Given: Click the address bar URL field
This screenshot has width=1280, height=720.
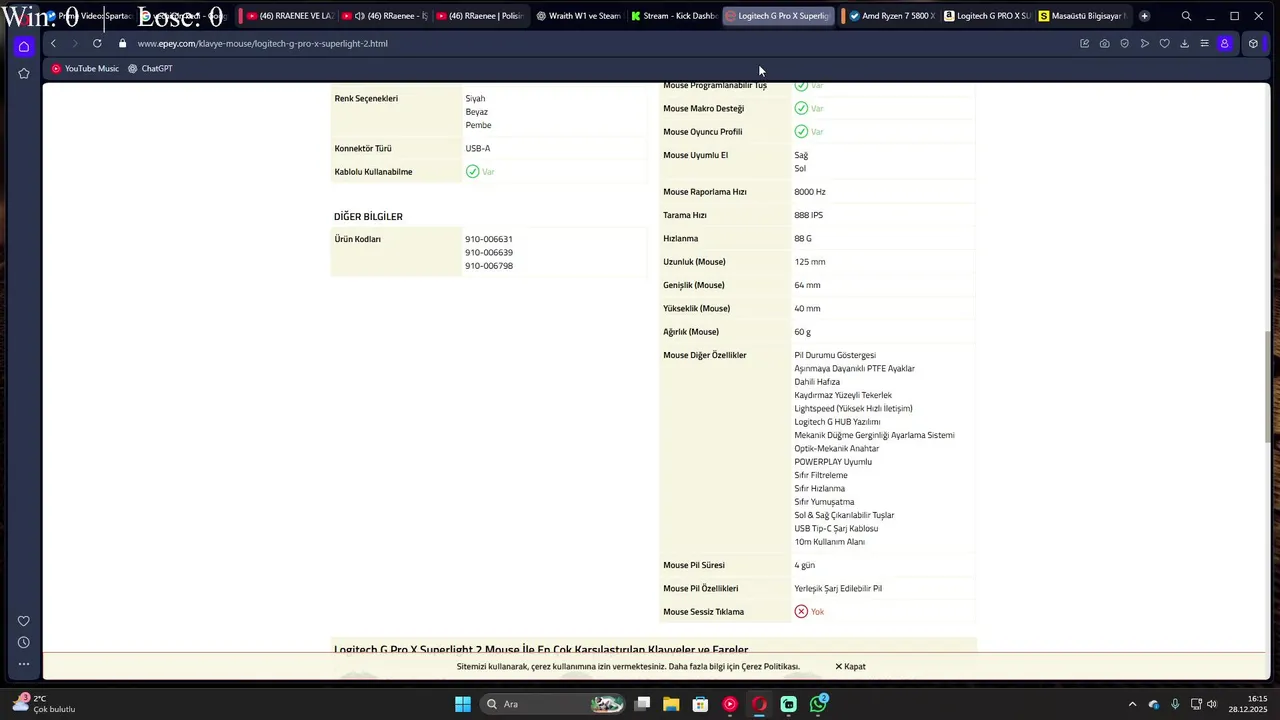Looking at the screenshot, I should click(600, 44).
